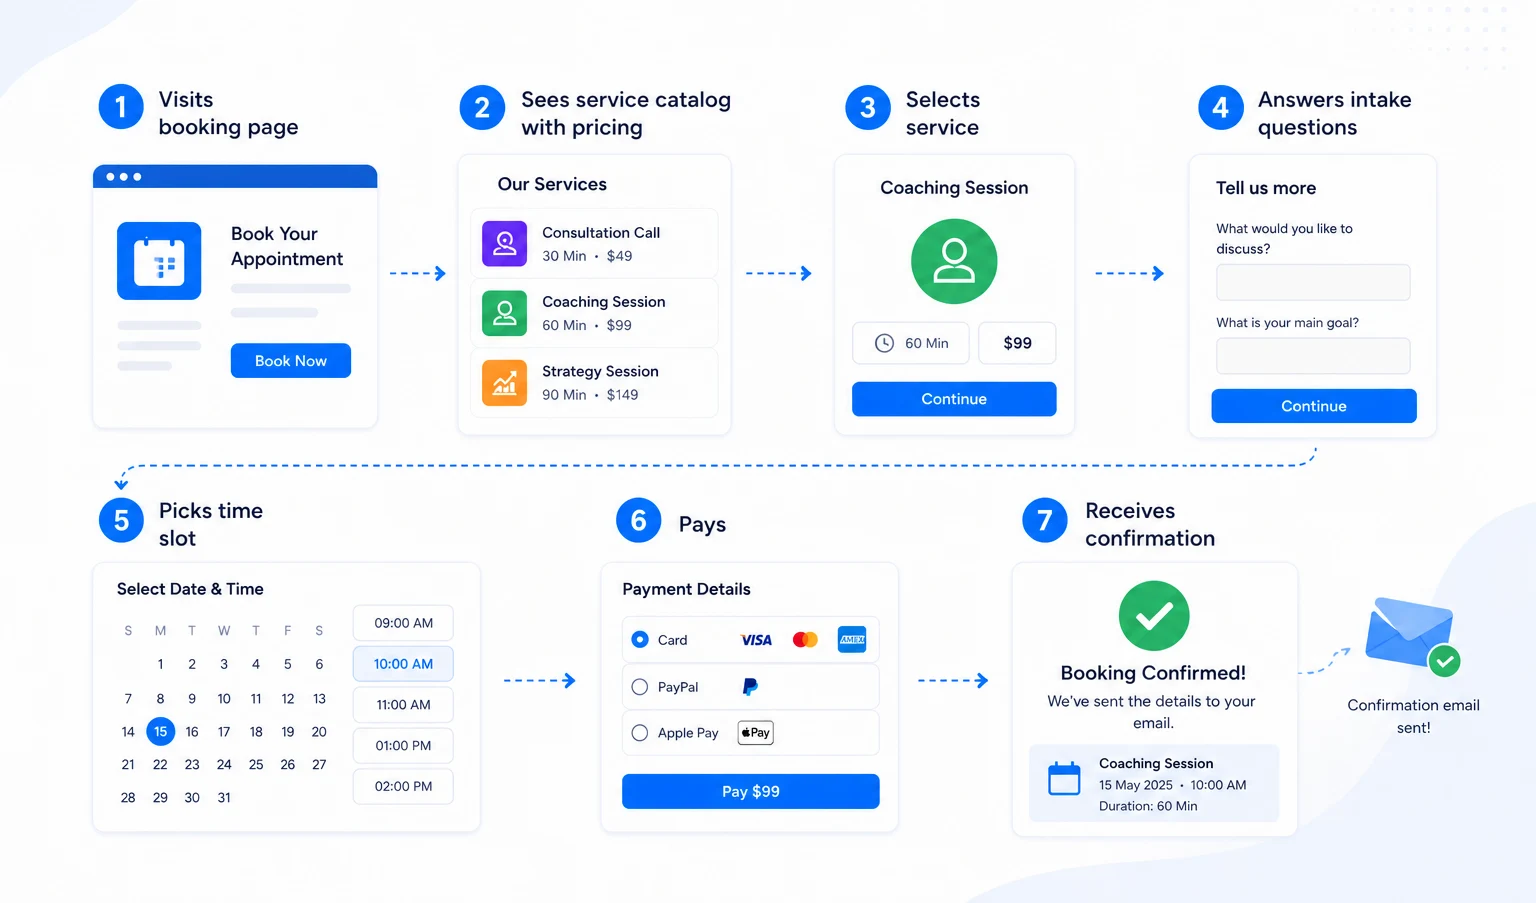Choose the 01:00 PM time slot
Viewport: 1536px width, 903px height.
[x=403, y=746]
